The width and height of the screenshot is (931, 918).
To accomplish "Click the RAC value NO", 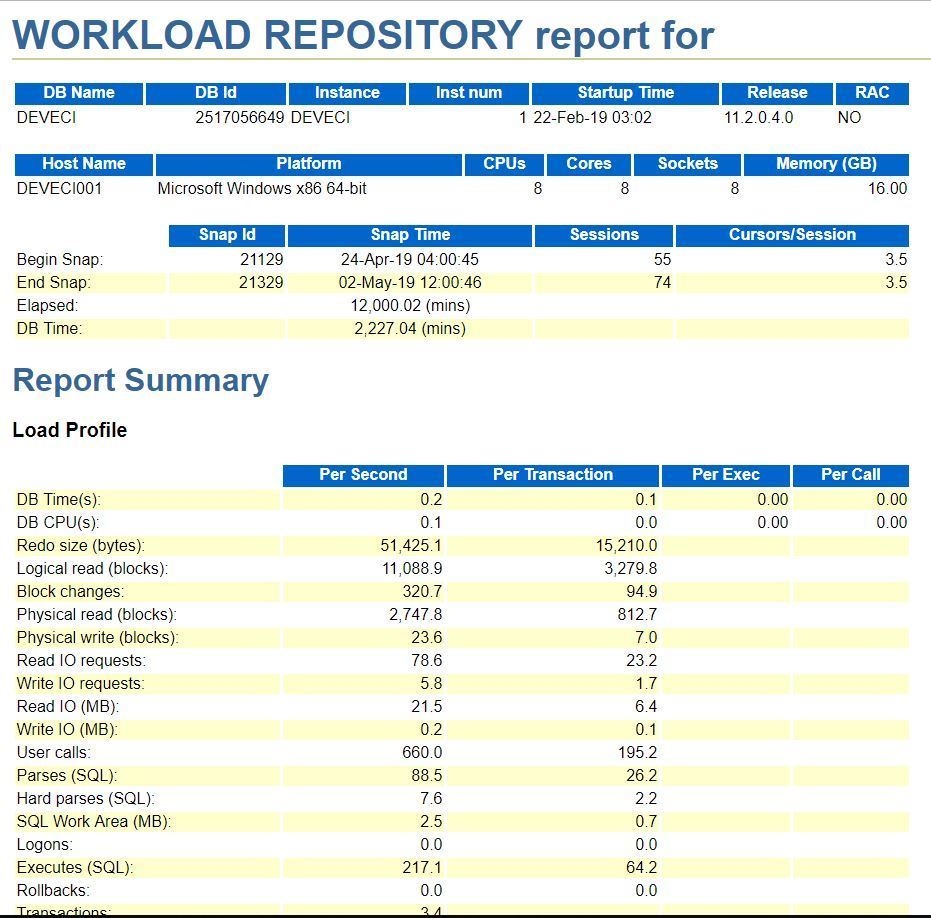I will (x=849, y=118).
